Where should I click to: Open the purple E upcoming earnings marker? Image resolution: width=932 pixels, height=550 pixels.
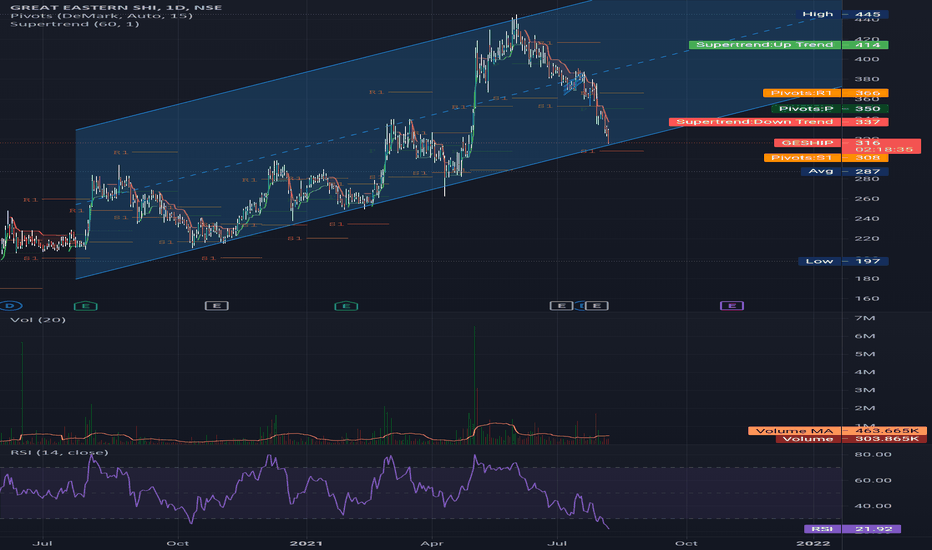point(732,306)
